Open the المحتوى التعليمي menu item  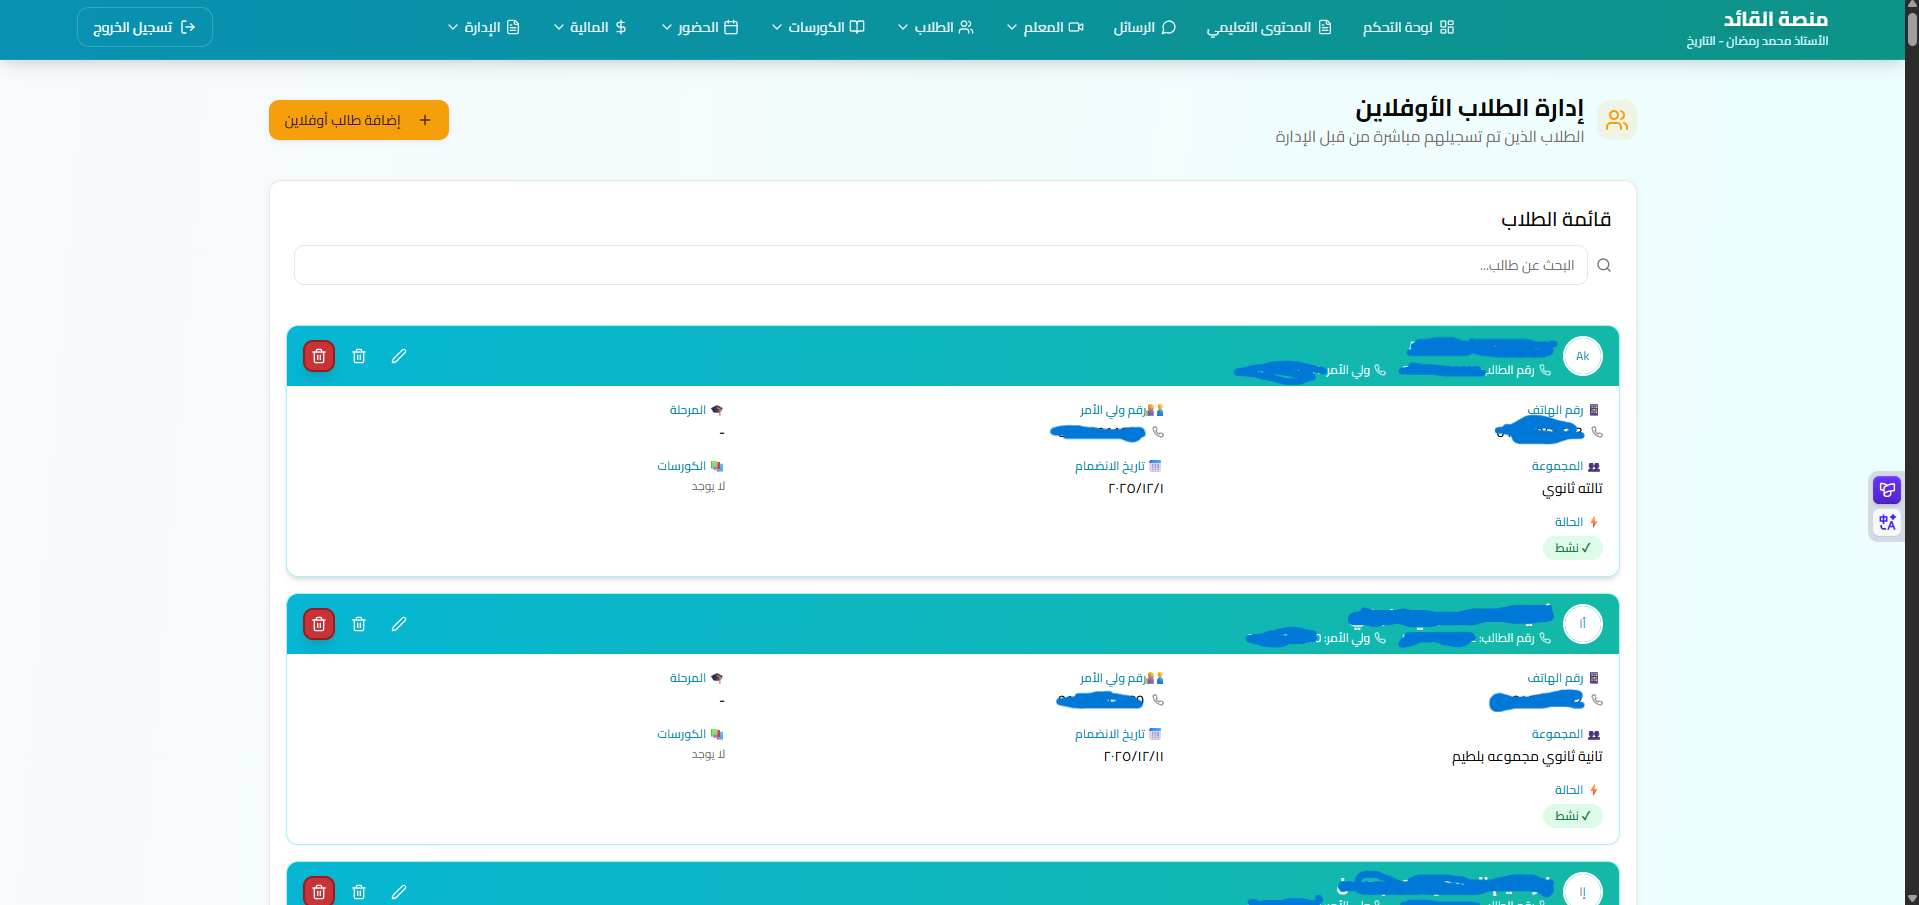pyautogui.click(x=1268, y=27)
